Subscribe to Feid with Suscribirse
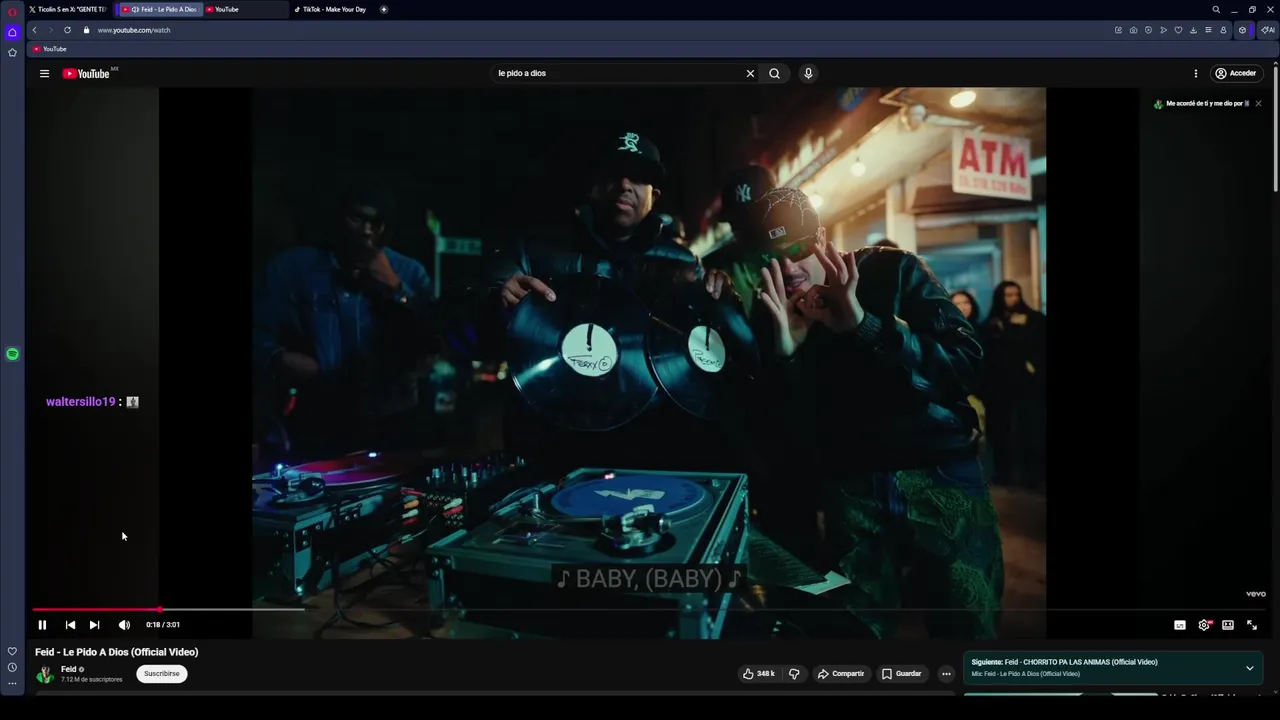This screenshot has width=1280, height=720. [161, 674]
